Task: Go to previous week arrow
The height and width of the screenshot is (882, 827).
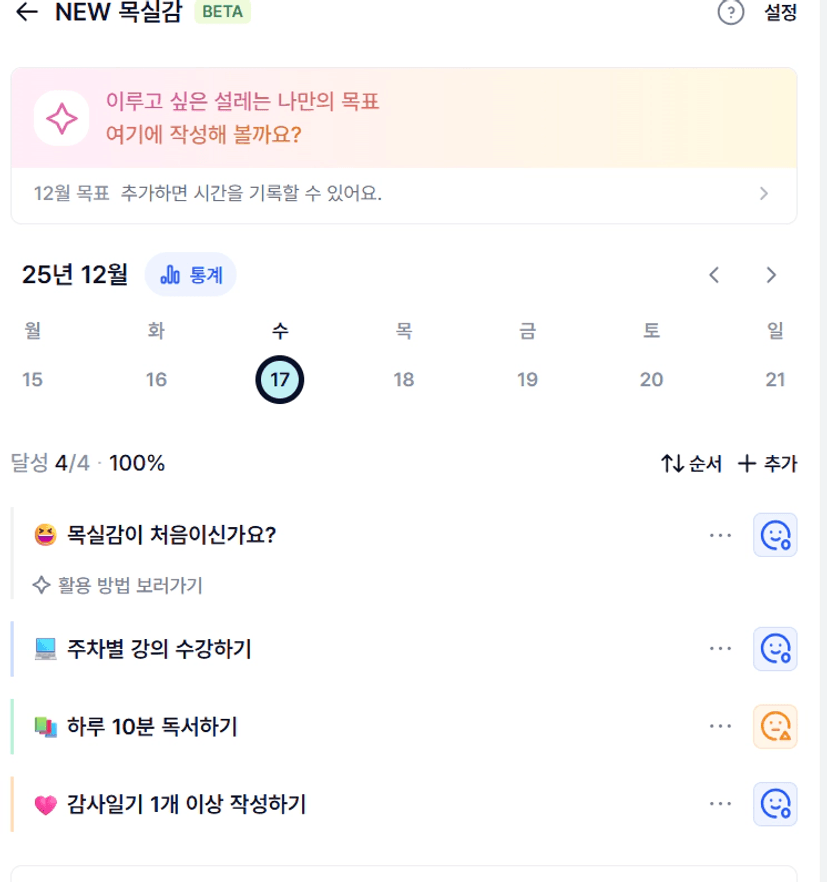Action: [x=714, y=275]
